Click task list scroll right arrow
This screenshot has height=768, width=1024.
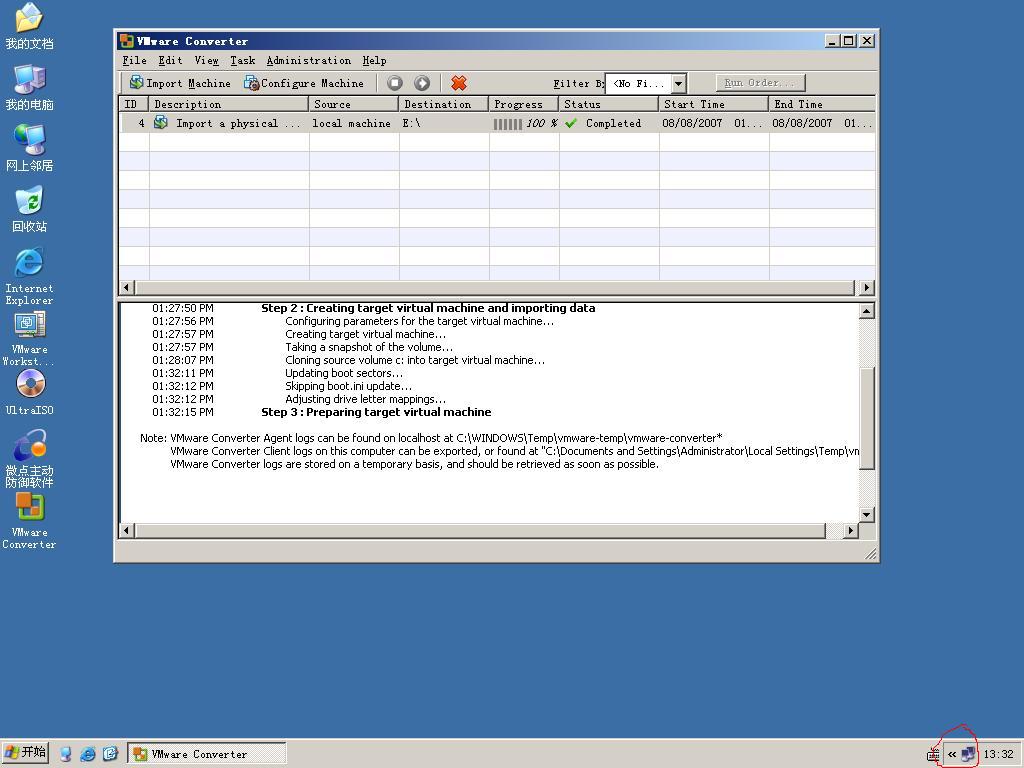(x=867, y=287)
